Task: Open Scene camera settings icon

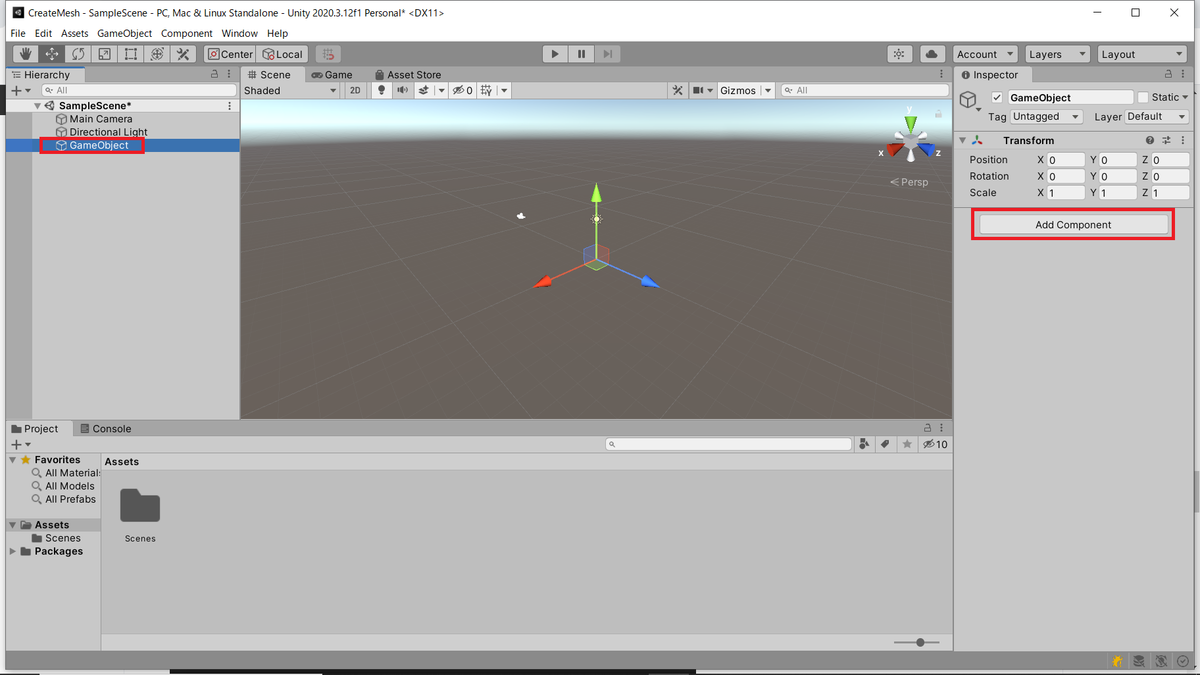Action: tap(701, 90)
